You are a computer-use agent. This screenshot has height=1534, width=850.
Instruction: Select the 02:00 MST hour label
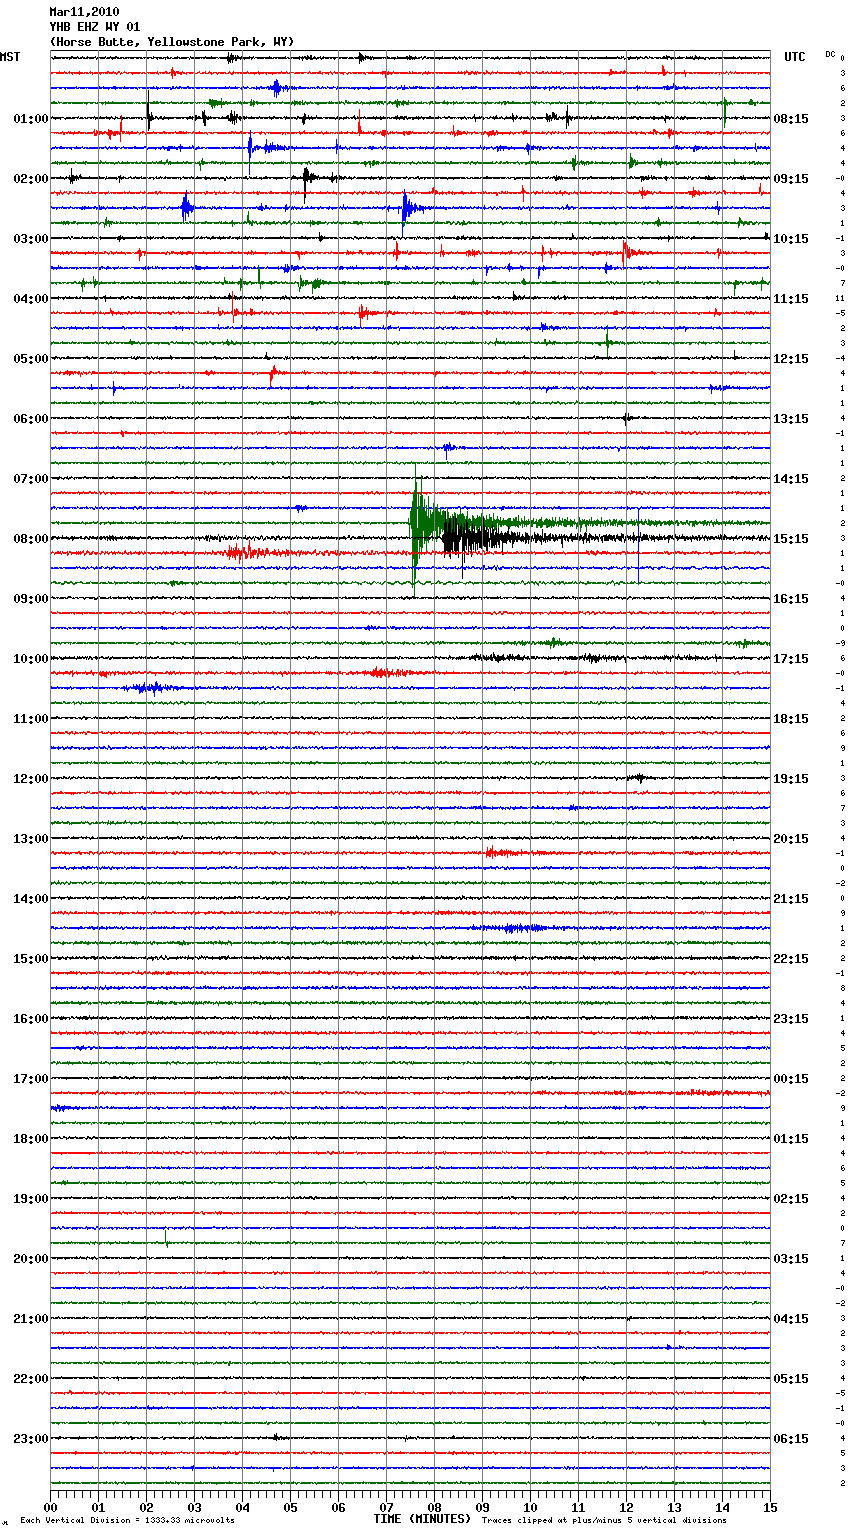[x=31, y=179]
